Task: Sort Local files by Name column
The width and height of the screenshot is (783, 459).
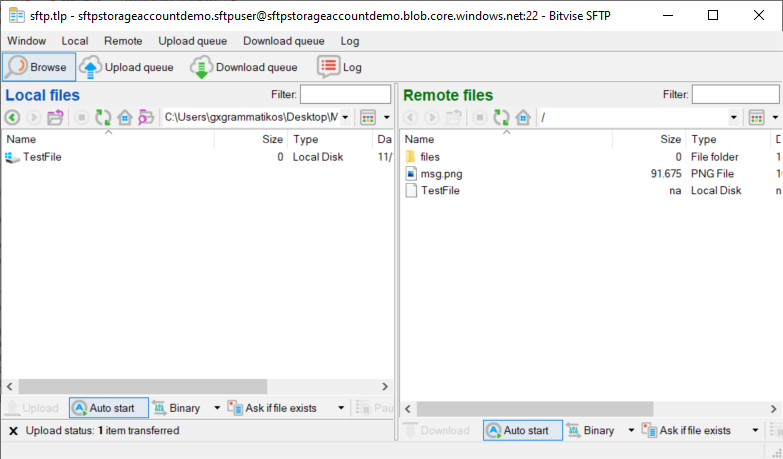Action: pyautogui.click(x=108, y=139)
